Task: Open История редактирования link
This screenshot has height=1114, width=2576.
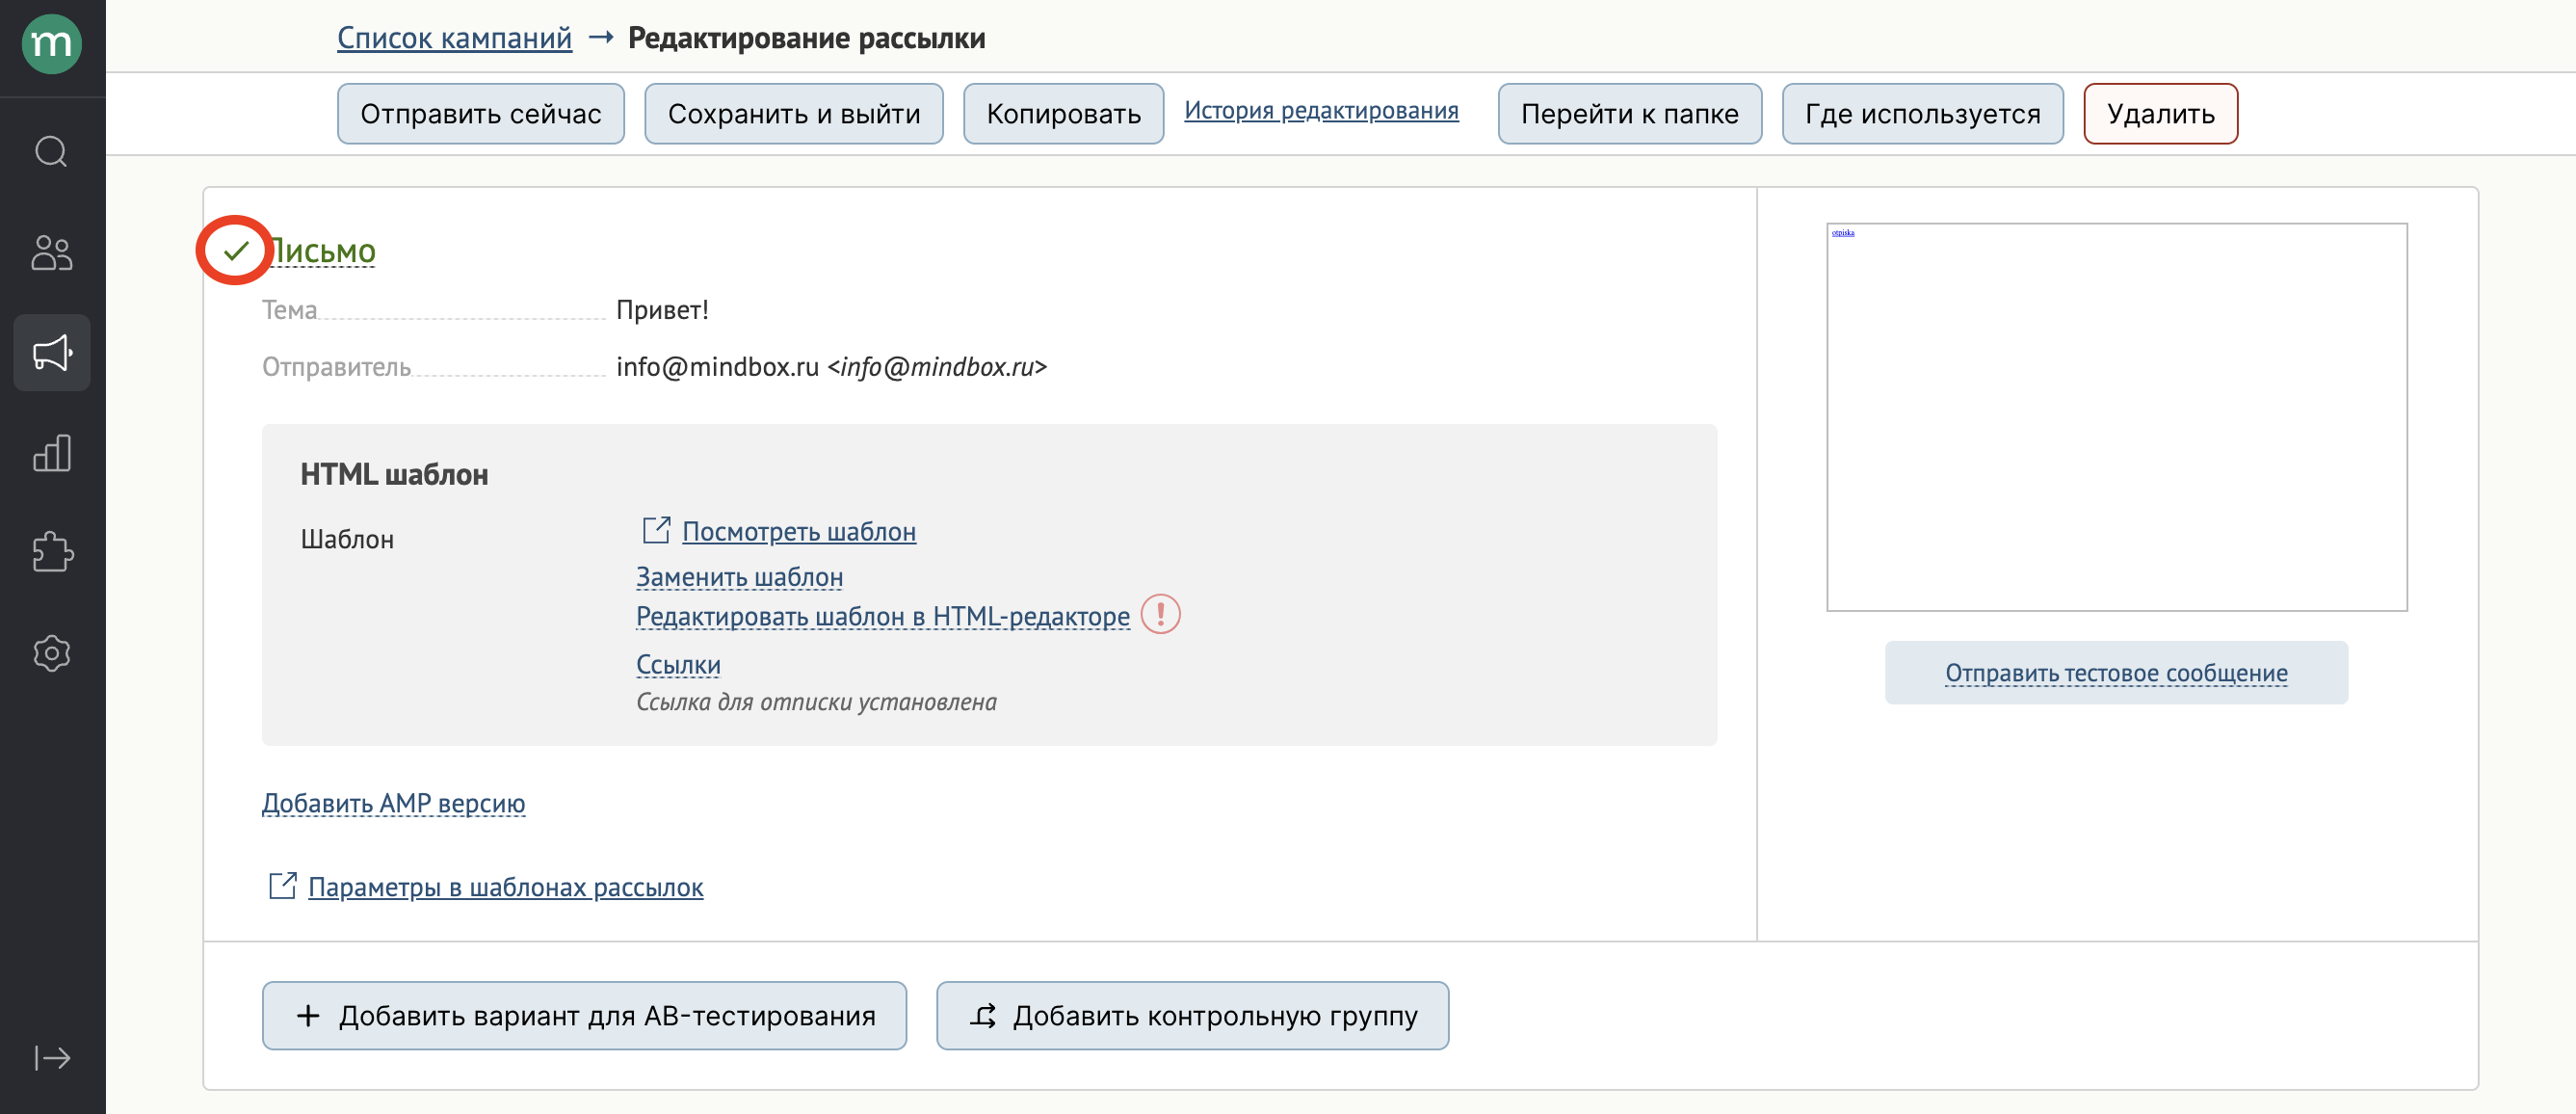Action: pos(1321,110)
